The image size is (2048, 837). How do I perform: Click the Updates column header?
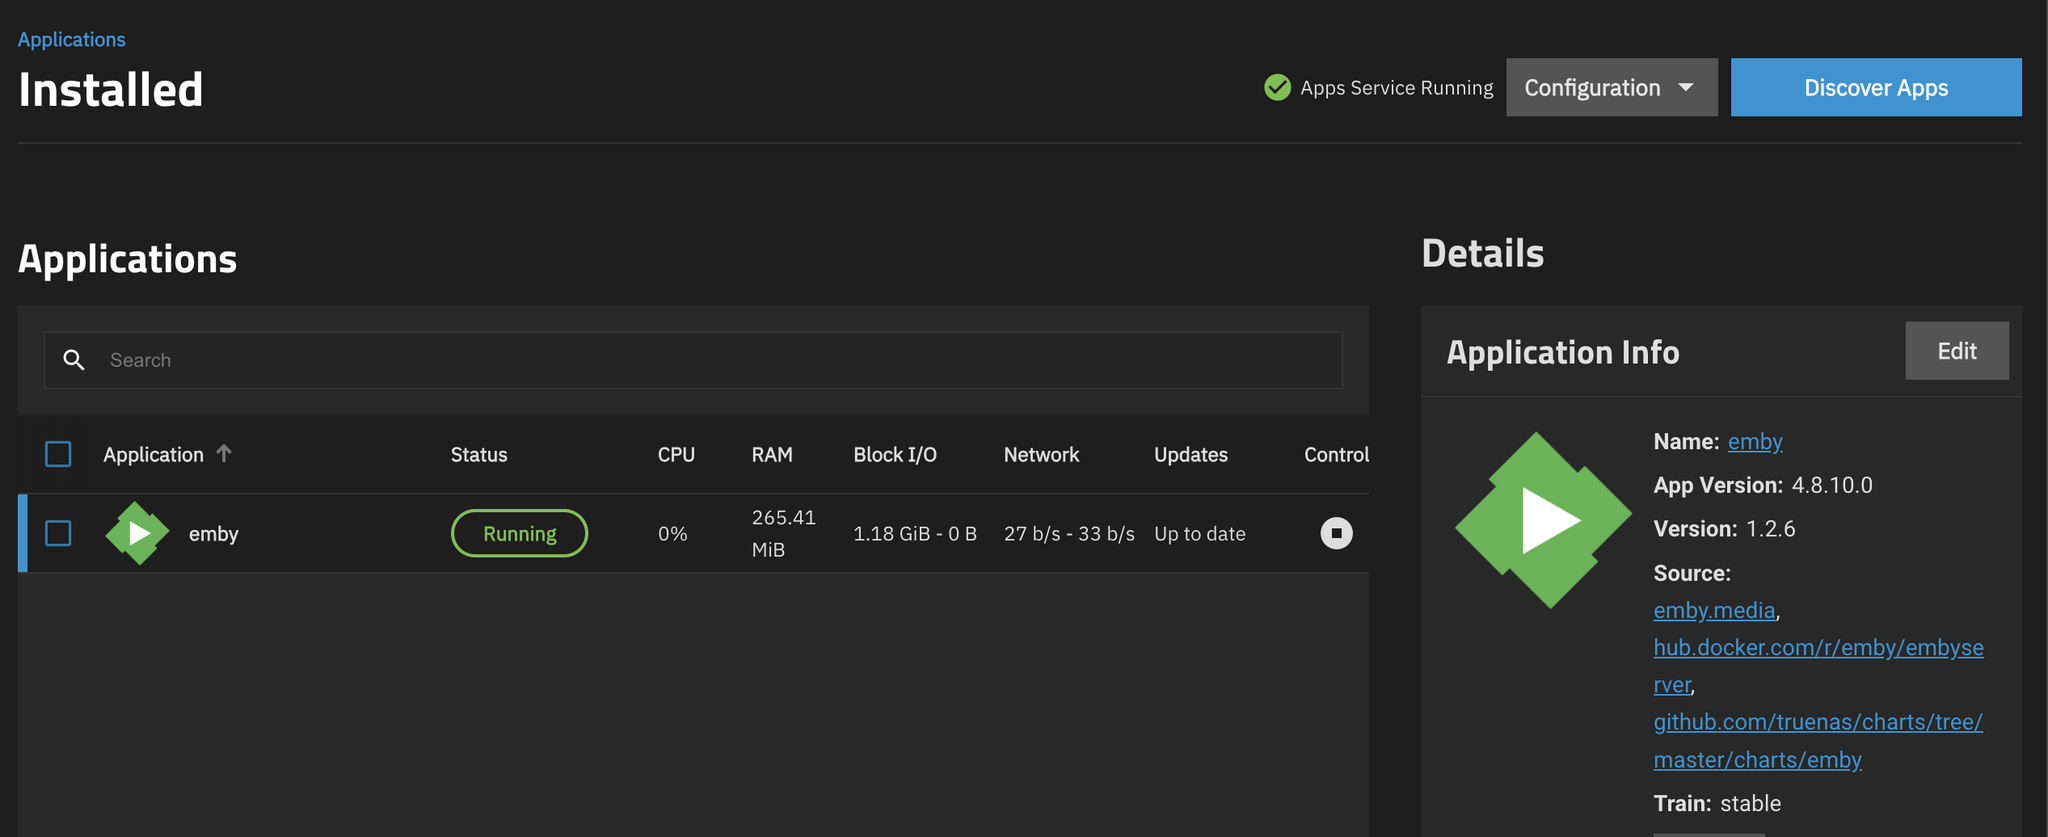click(x=1191, y=454)
